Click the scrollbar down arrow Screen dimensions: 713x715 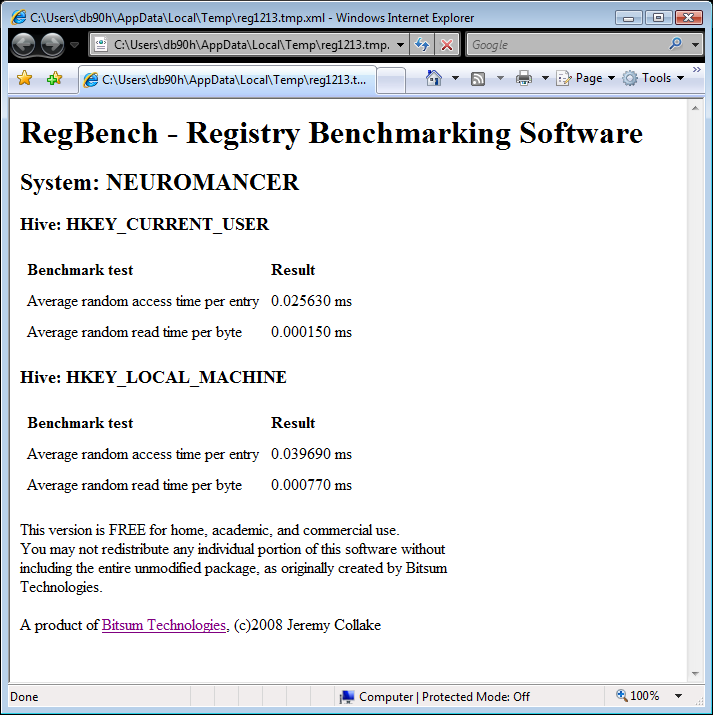(695, 674)
